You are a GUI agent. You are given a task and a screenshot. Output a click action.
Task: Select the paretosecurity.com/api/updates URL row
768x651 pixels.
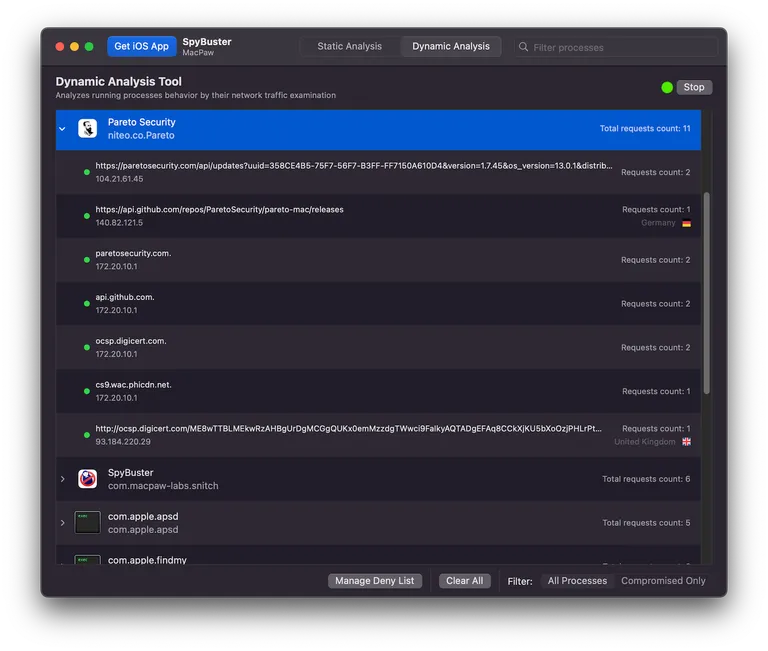[x=378, y=172]
